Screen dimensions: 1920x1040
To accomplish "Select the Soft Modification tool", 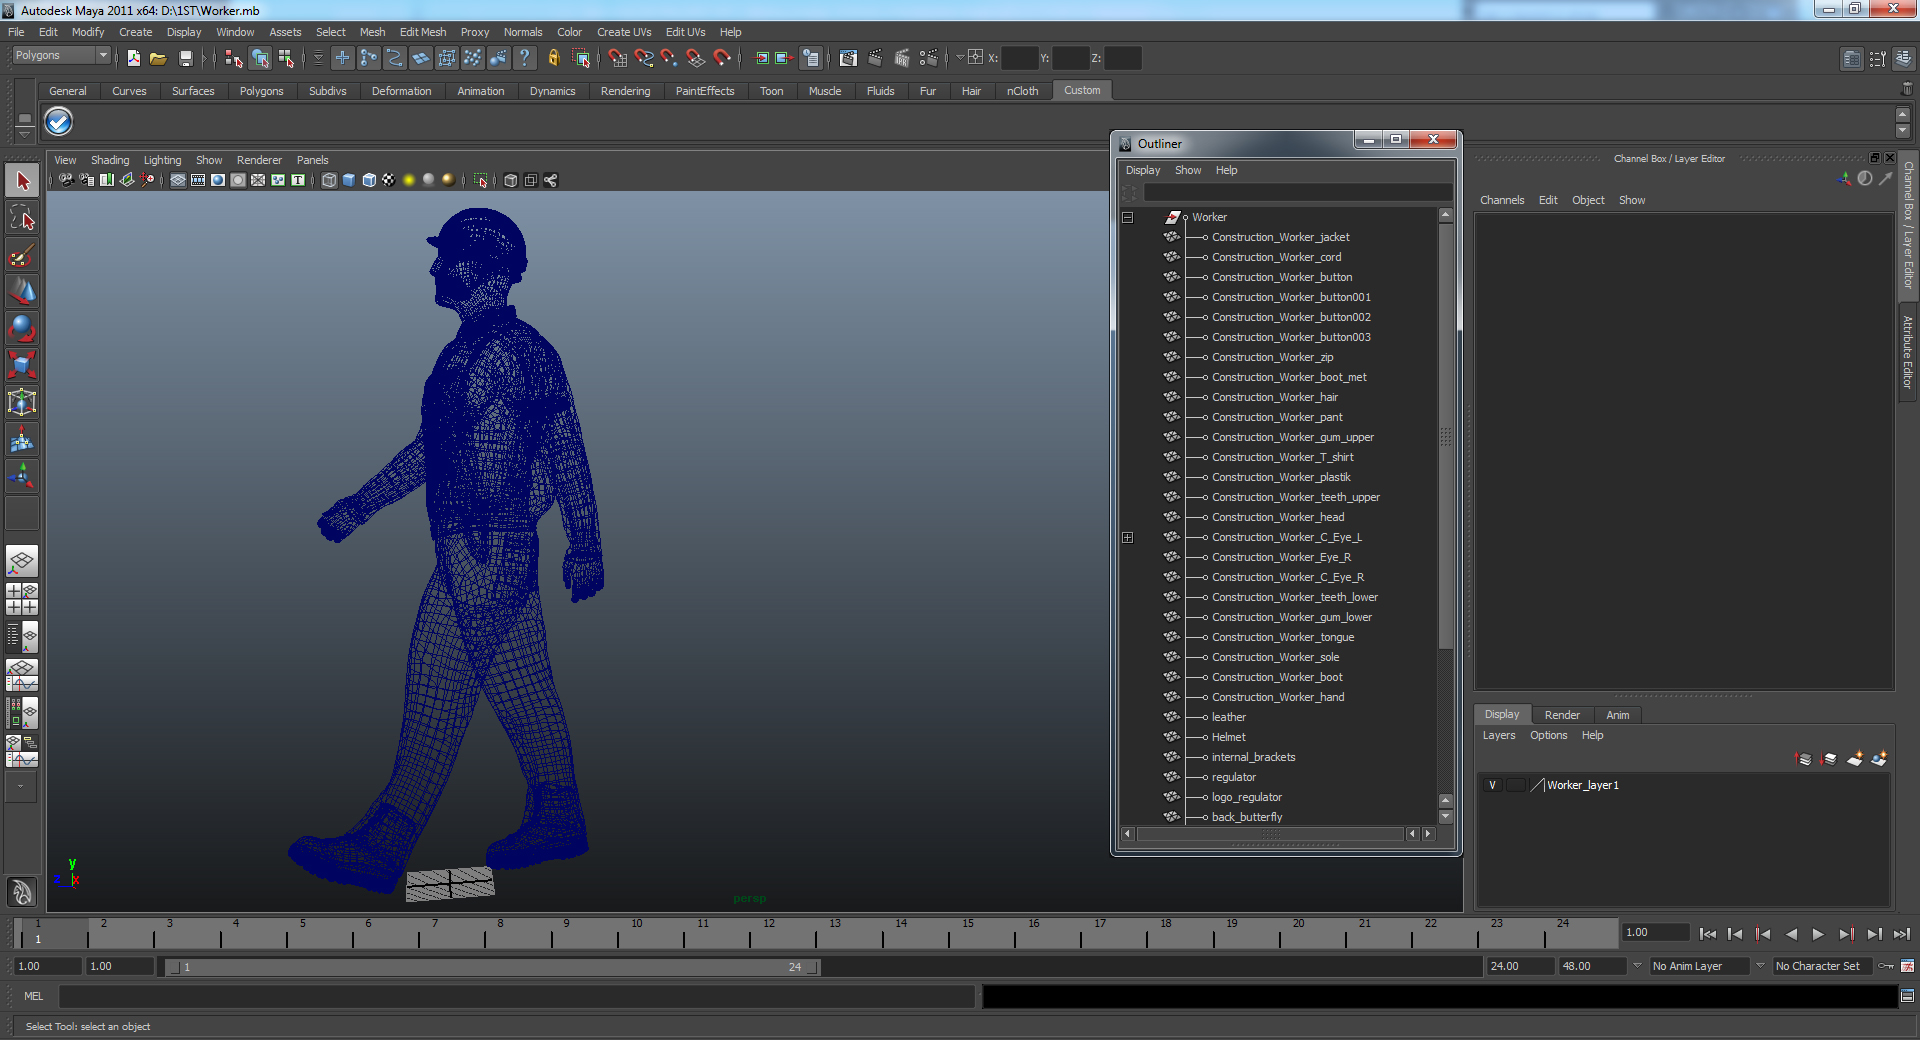I will (x=22, y=440).
